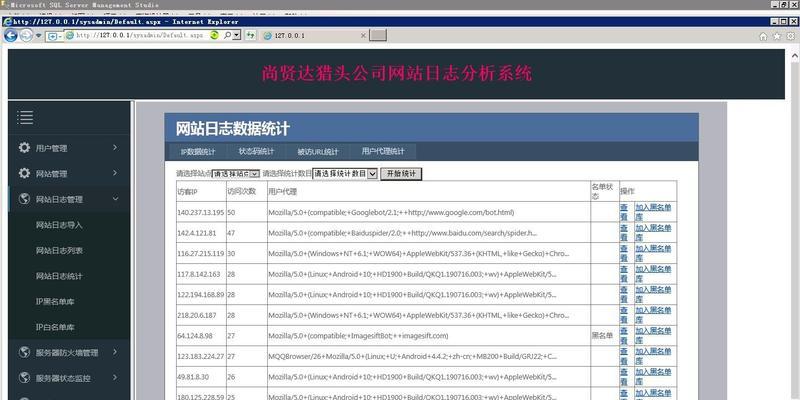Open the 请选择统计数目 dropdown

click(344, 173)
